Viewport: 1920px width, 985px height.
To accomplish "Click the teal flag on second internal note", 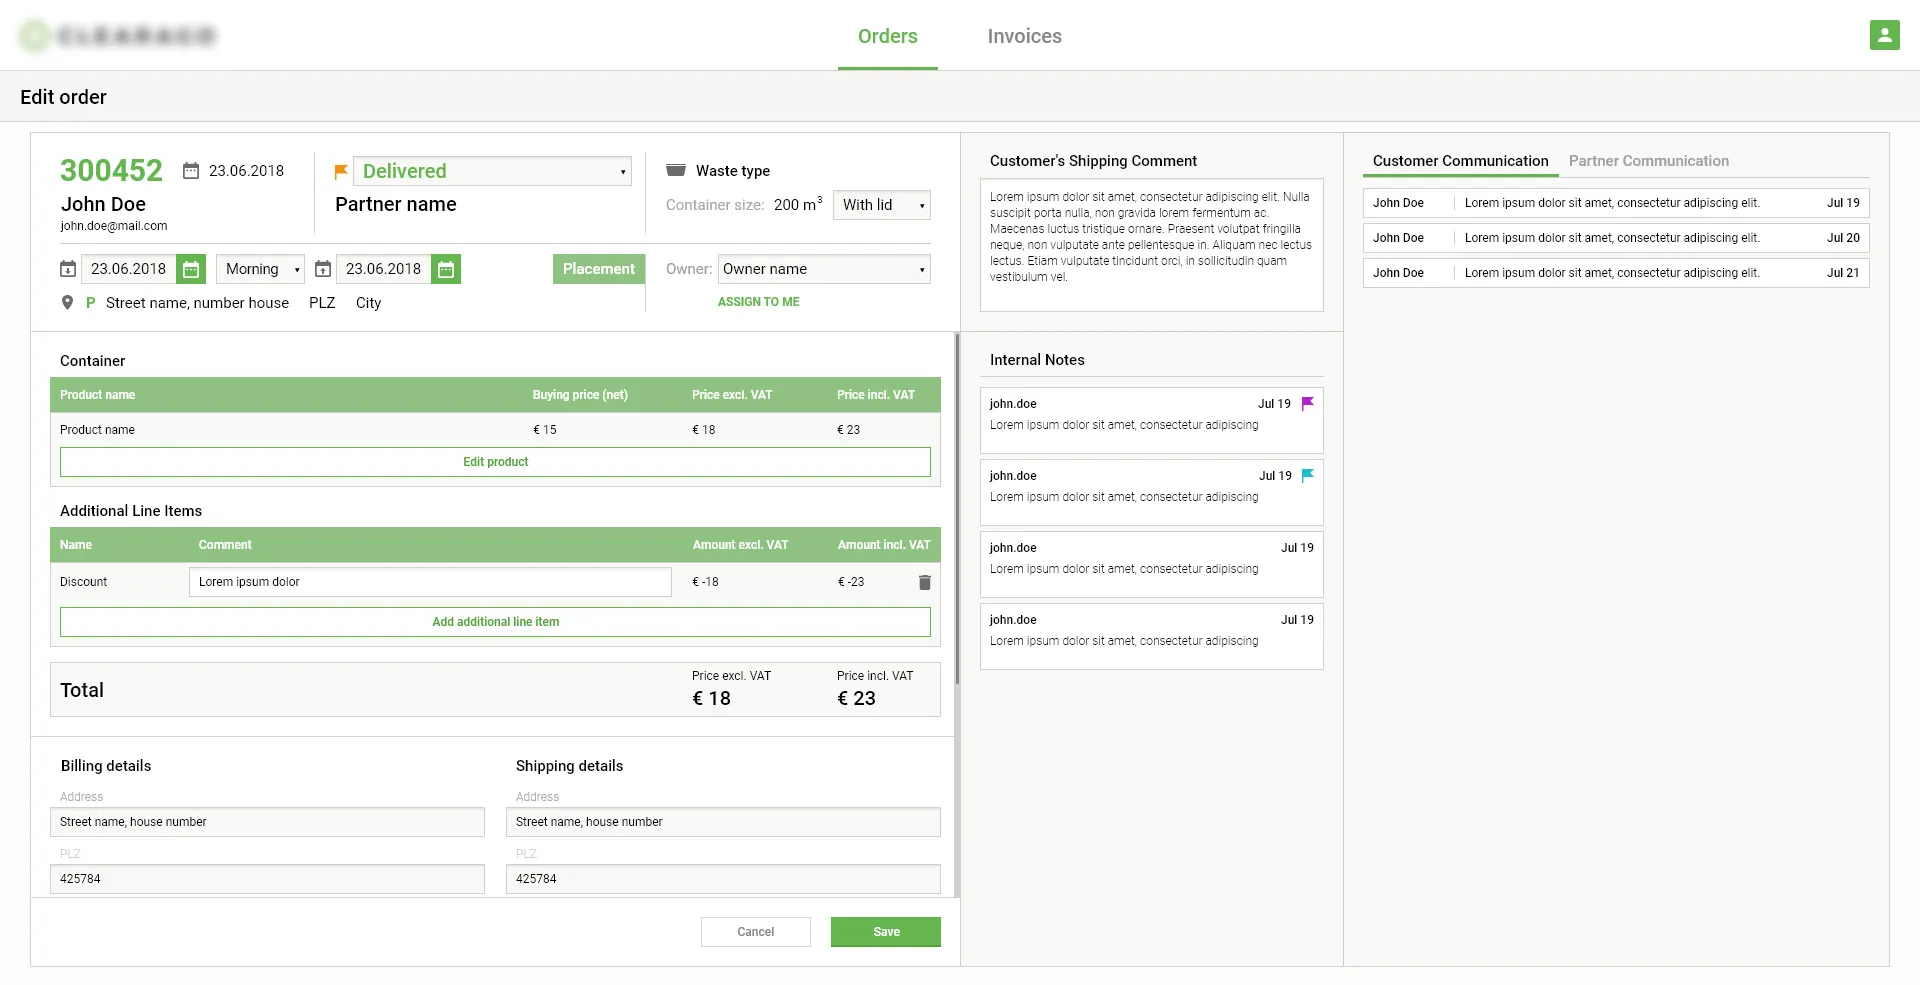I will coord(1307,476).
